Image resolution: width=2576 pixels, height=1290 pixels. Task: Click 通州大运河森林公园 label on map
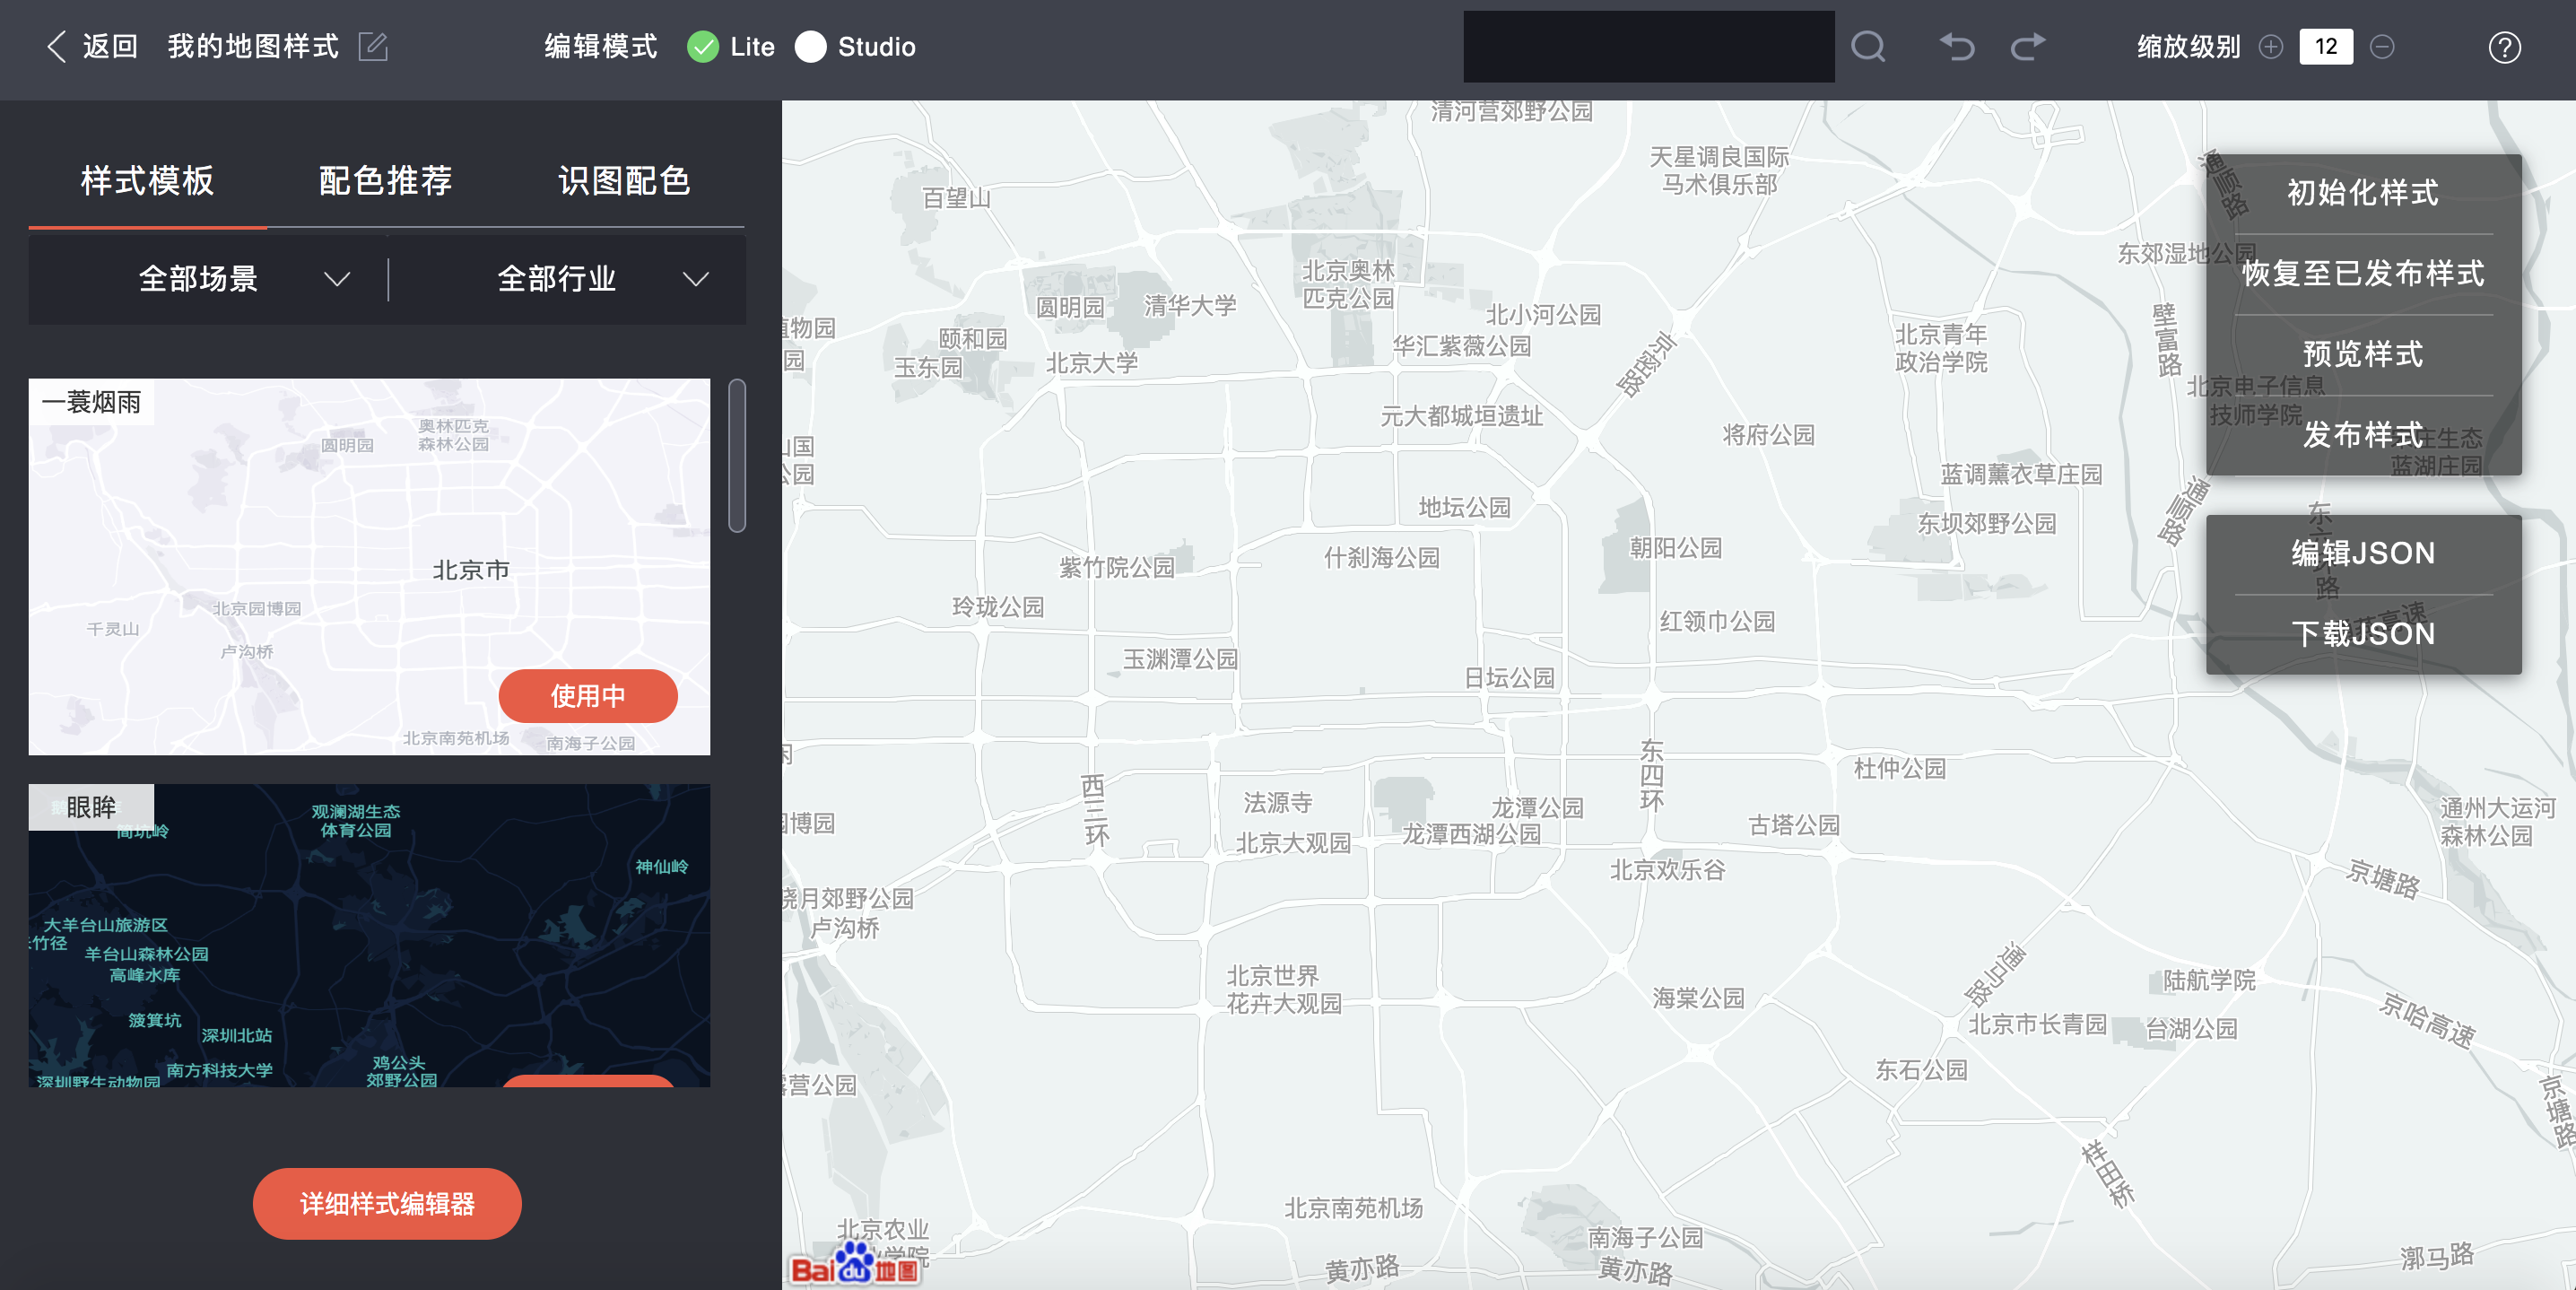click(2497, 822)
